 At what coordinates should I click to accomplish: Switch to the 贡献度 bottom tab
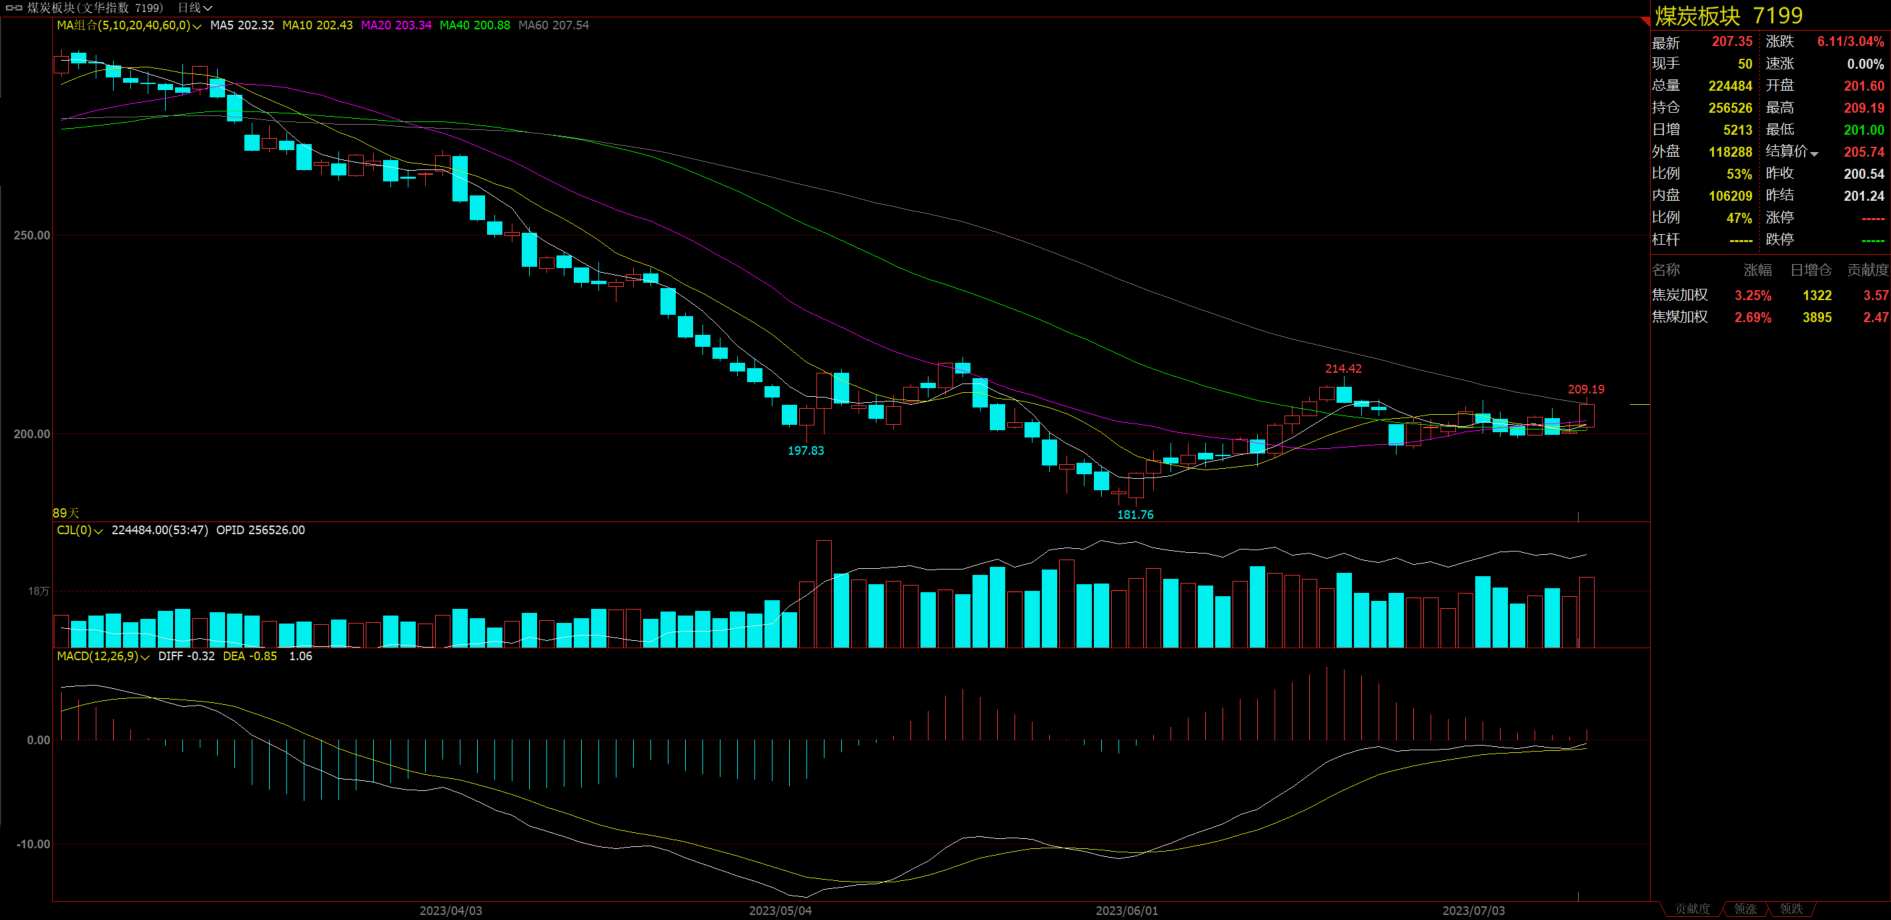(x=1692, y=909)
